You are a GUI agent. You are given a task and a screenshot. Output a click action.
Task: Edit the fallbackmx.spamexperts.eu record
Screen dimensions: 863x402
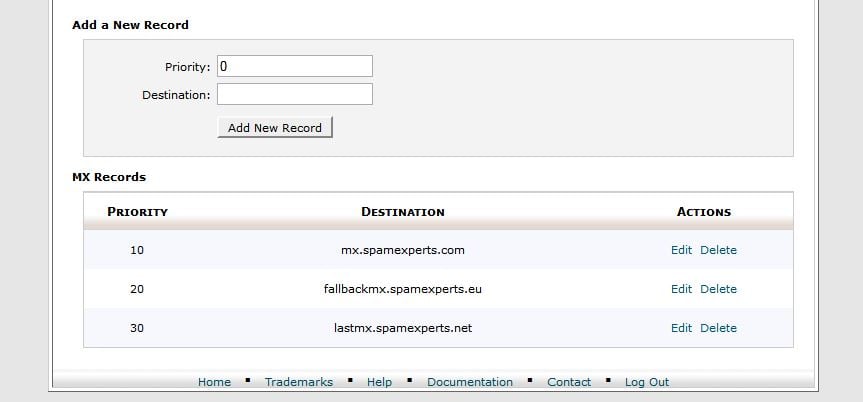pos(681,289)
